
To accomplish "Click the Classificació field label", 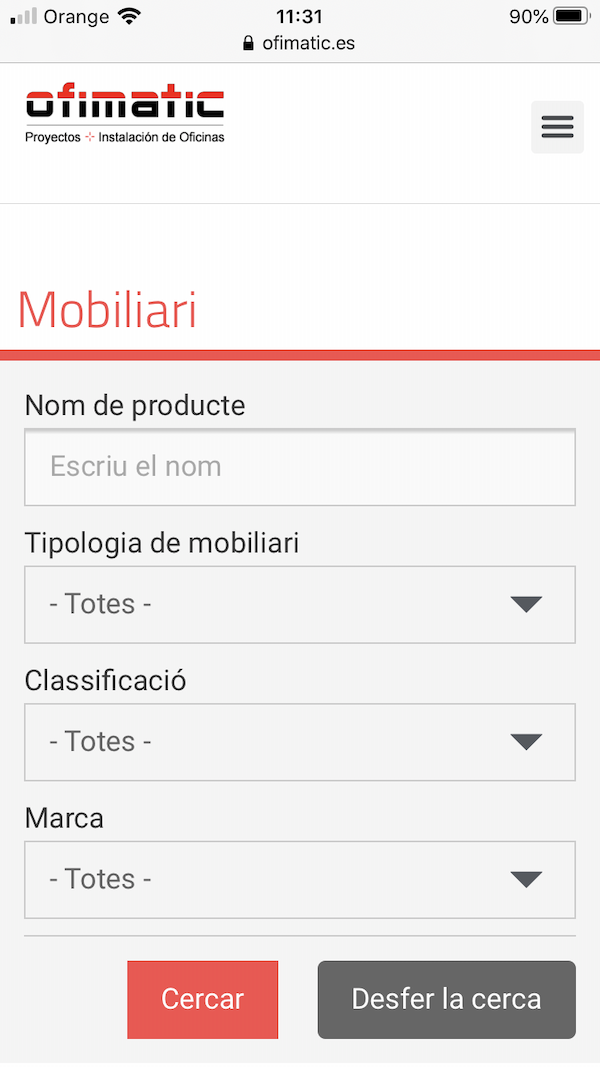I will [x=106, y=680].
